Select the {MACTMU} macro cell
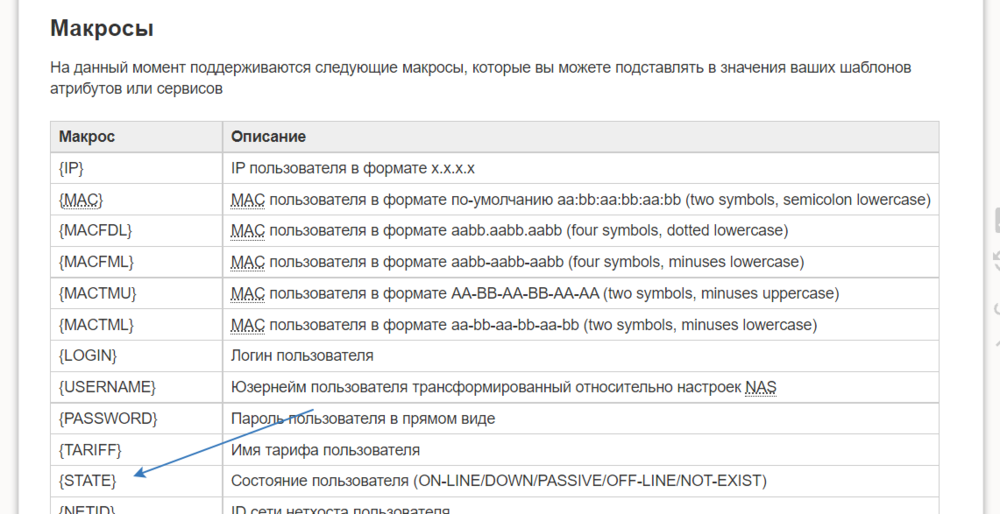Viewport: 1000px width, 514px height. (97, 293)
